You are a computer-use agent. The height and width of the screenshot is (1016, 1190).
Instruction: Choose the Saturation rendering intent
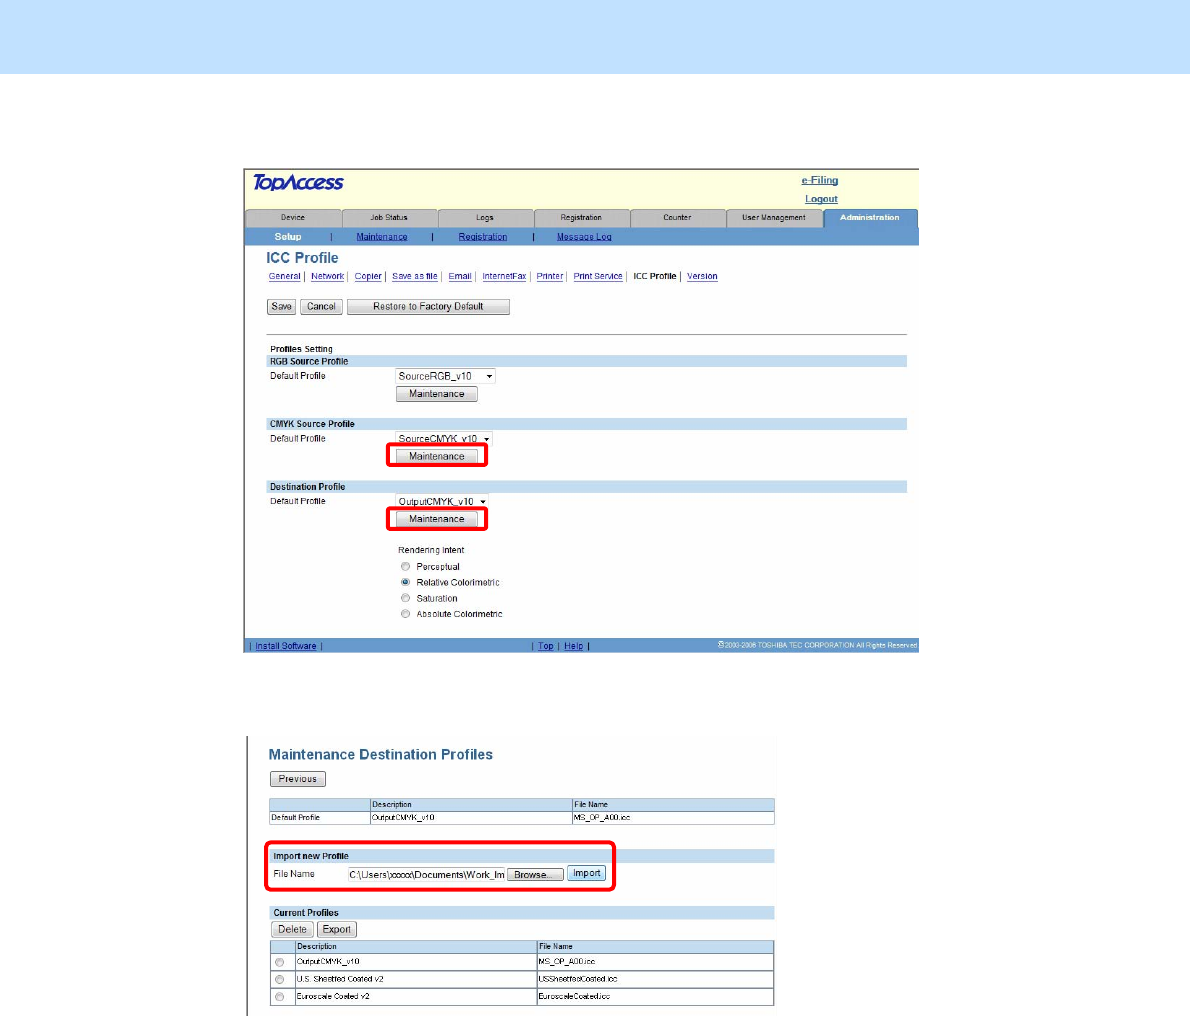click(x=405, y=598)
